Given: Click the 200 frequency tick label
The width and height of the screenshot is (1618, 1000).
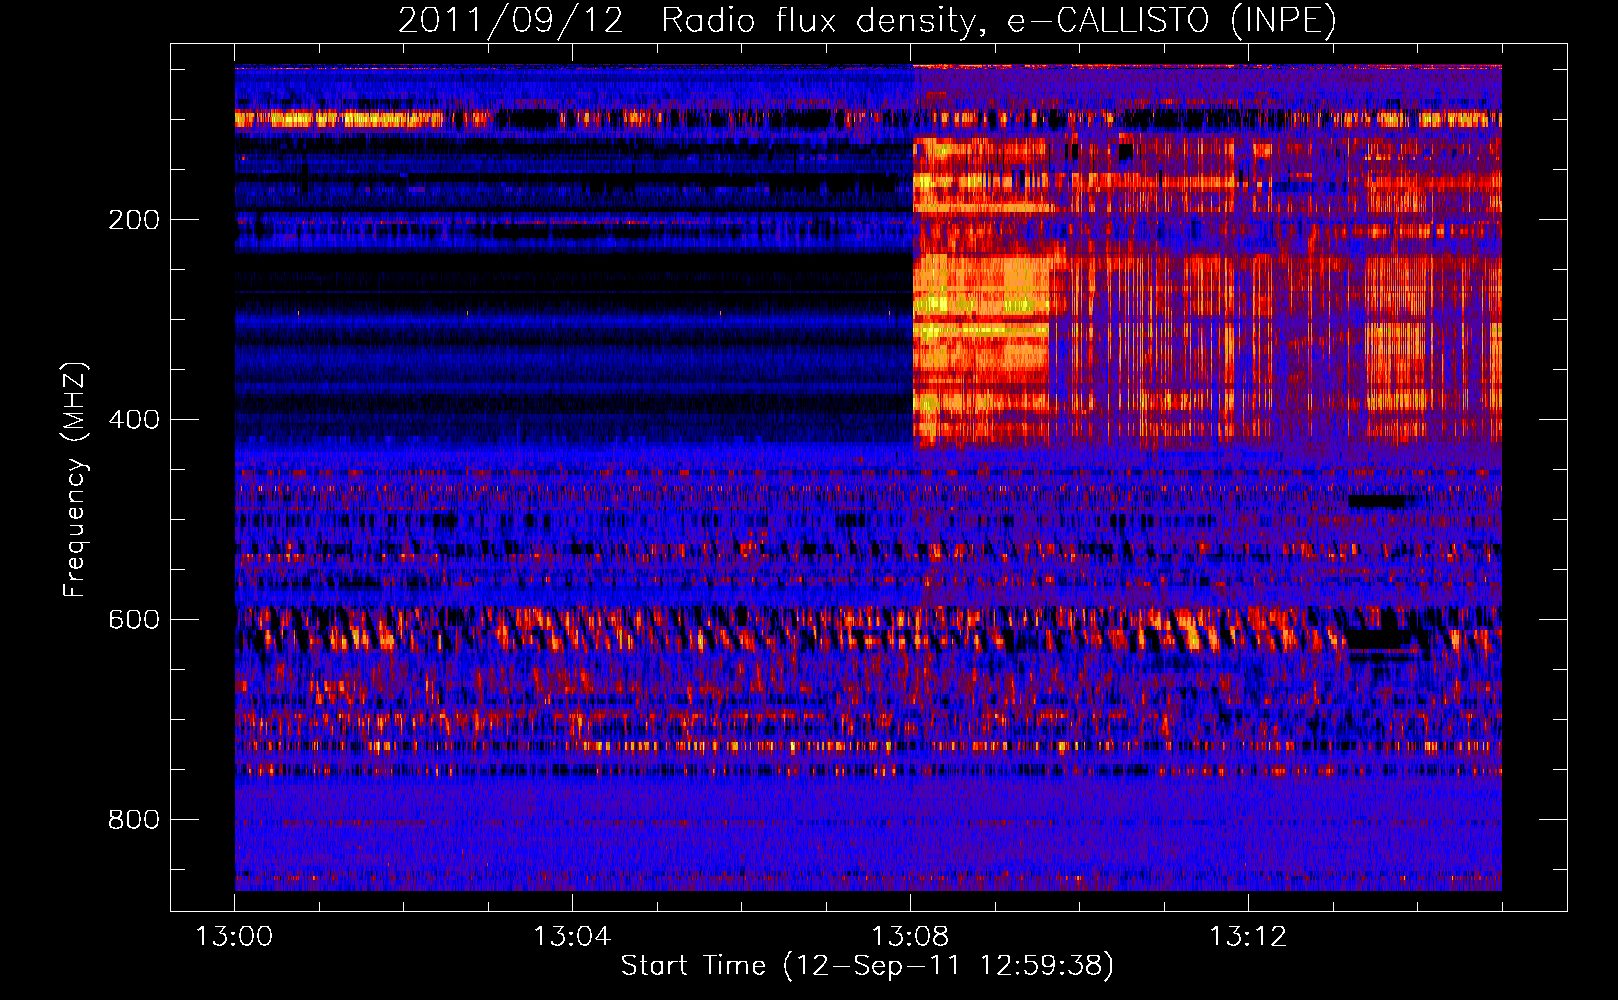Looking at the screenshot, I should (x=134, y=220).
